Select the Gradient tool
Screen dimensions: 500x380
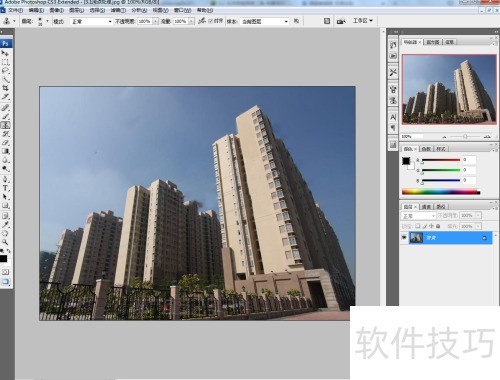[5, 151]
